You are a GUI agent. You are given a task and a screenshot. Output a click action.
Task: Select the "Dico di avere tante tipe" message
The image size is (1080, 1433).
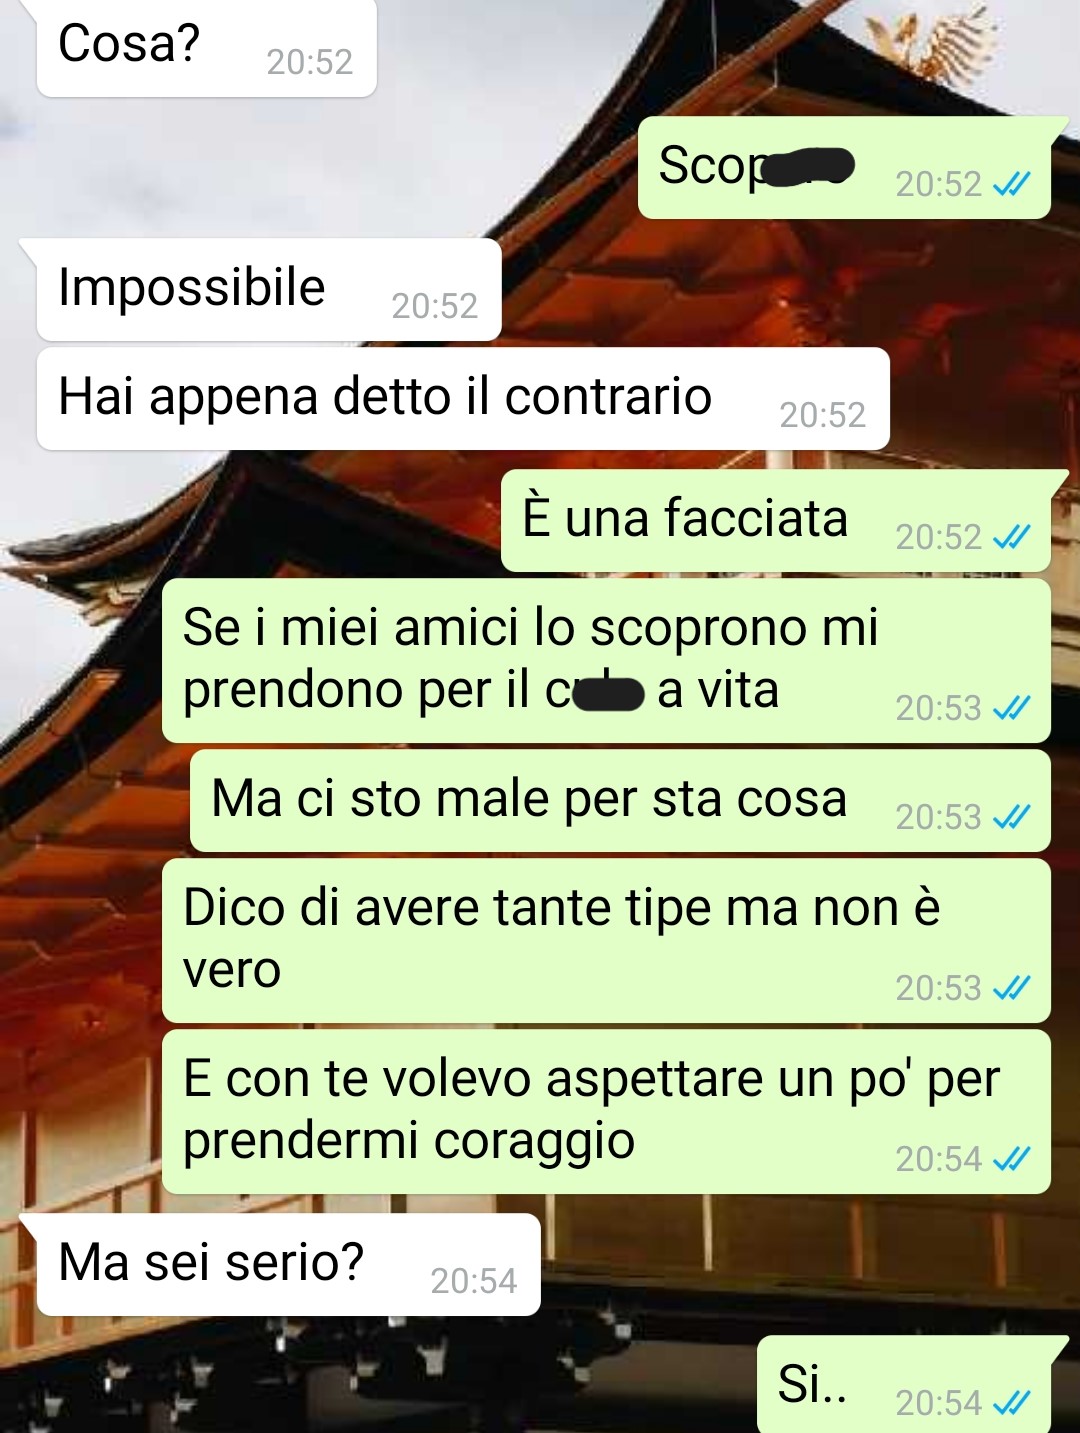[x=606, y=941]
